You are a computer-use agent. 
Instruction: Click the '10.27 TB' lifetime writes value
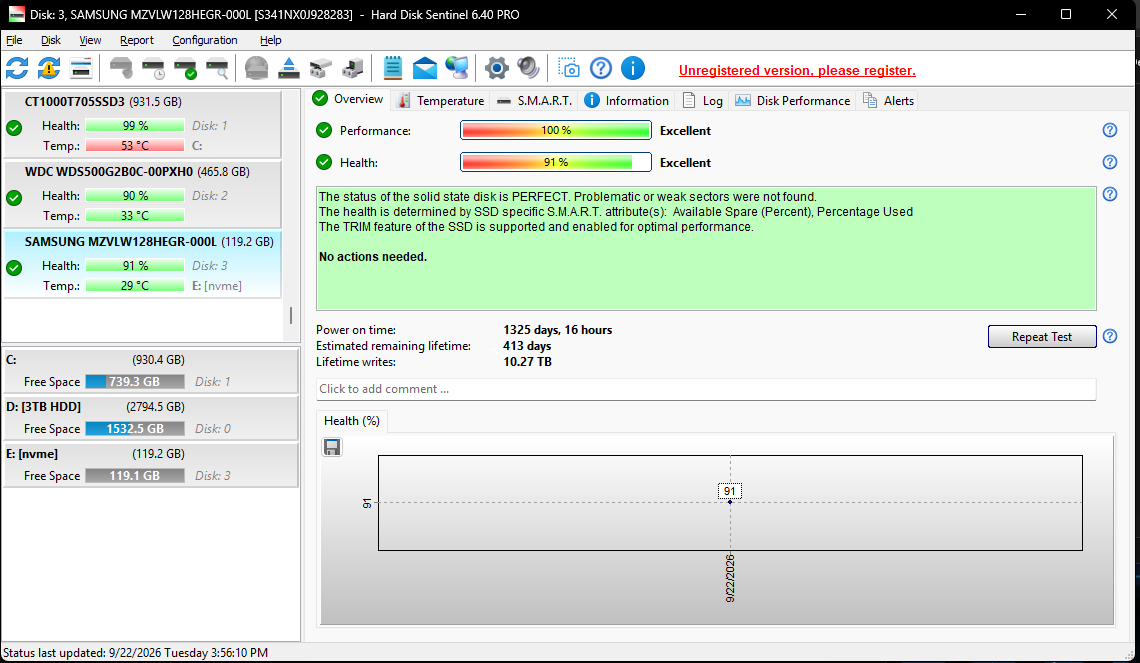[x=527, y=362]
